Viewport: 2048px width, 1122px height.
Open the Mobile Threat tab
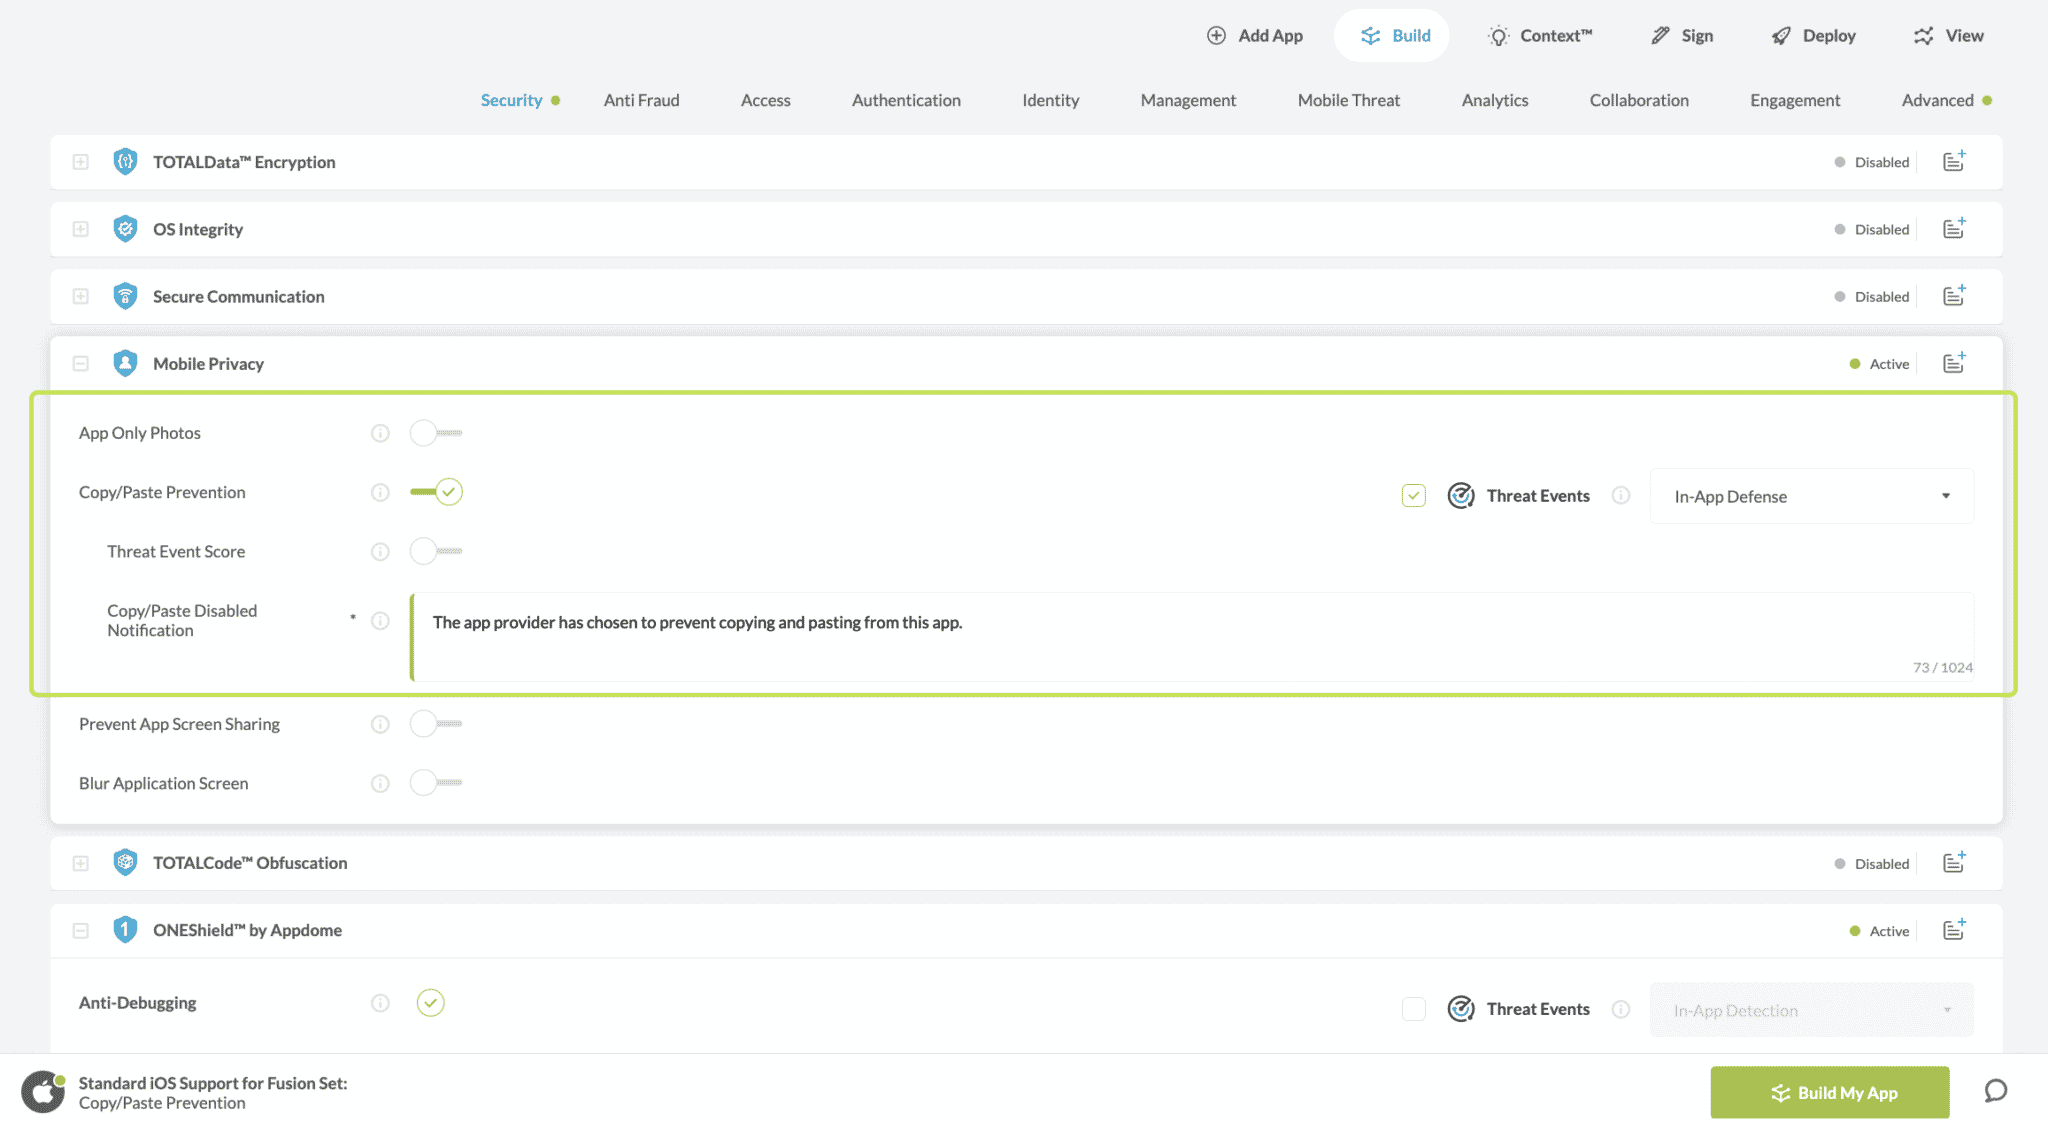click(x=1348, y=100)
